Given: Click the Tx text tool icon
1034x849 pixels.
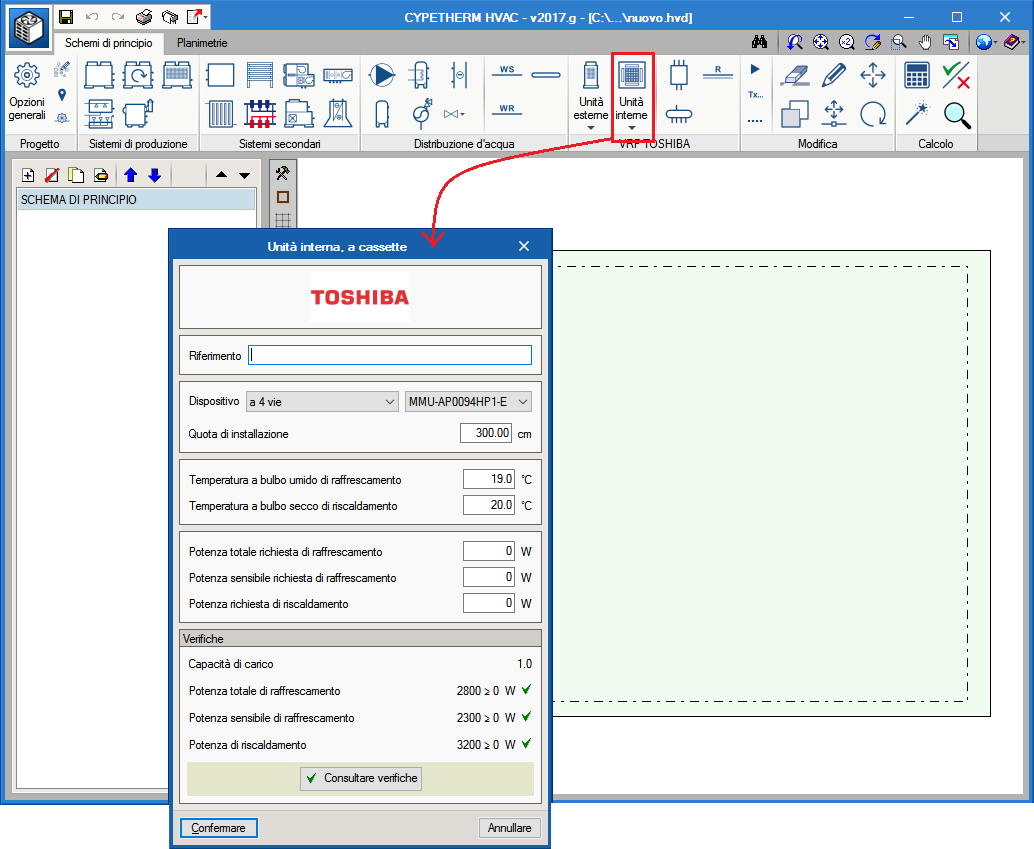Looking at the screenshot, I should click(755, 95).
